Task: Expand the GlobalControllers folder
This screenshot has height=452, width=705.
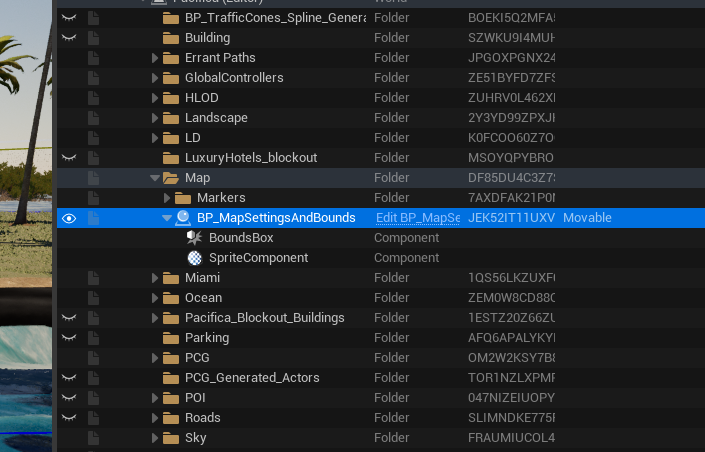Action: 155,78
